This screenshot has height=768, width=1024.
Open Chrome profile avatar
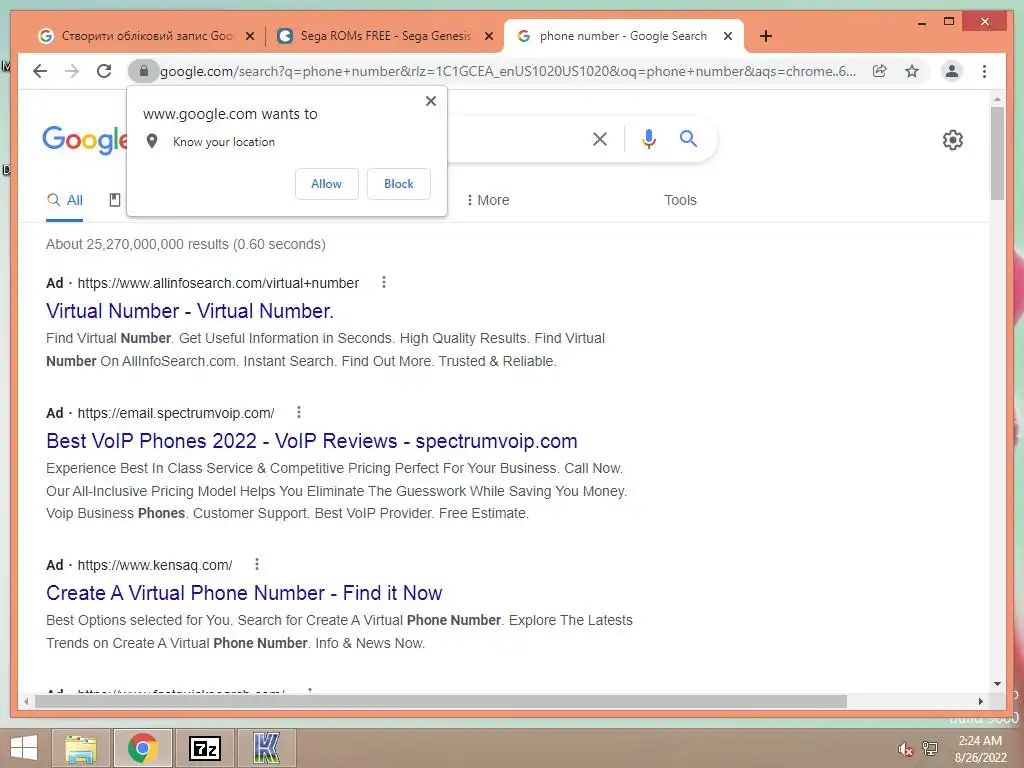[x=952, y=71]
